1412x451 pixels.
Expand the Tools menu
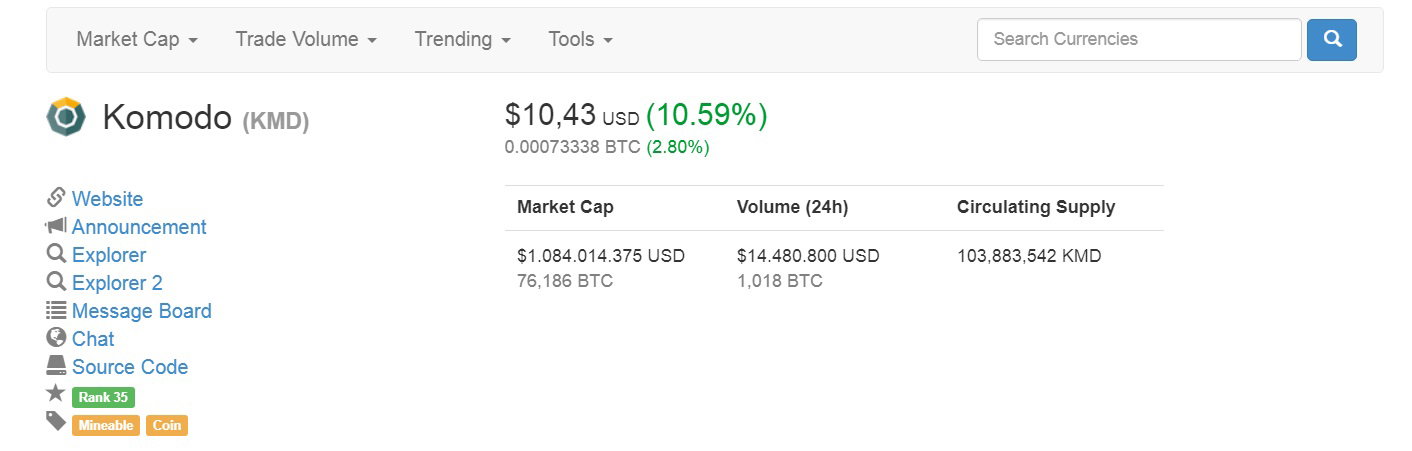[x=580, y=39]
